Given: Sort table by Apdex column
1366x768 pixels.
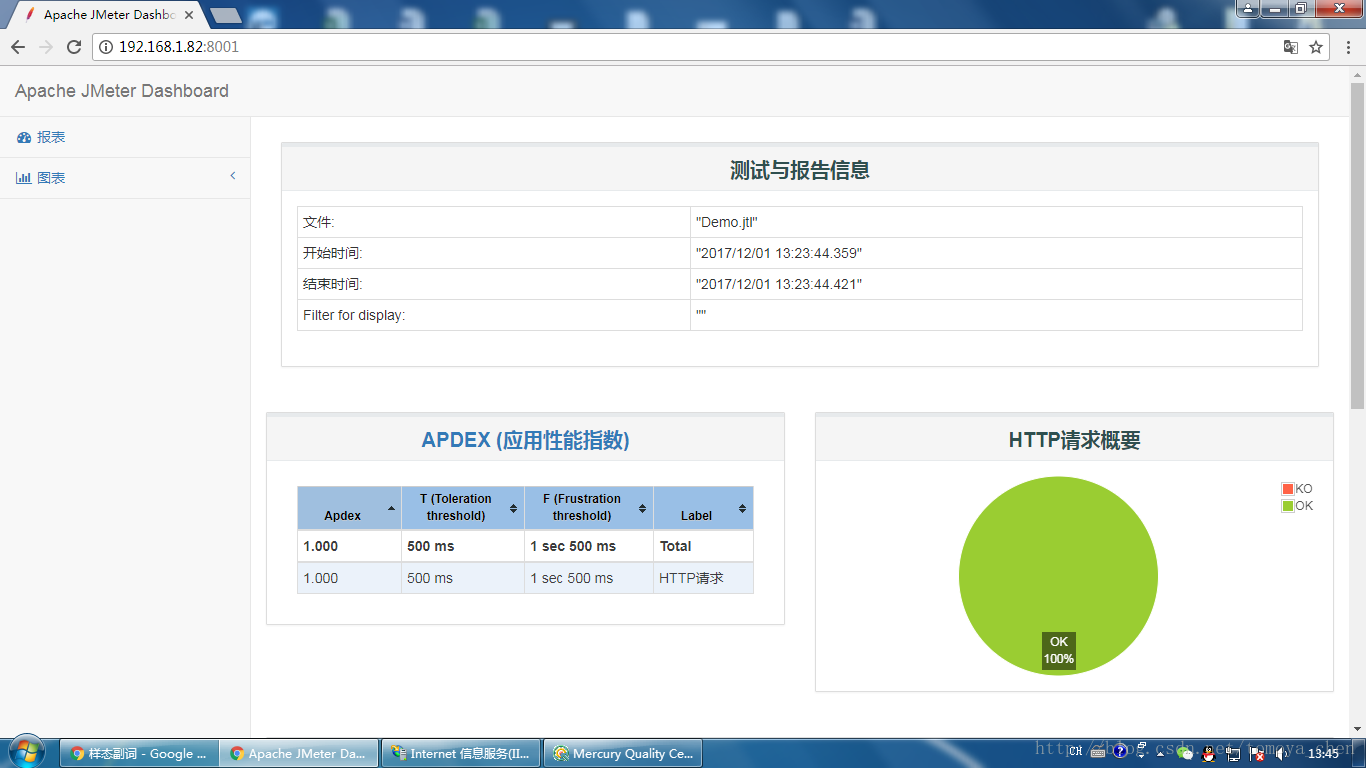Looking at the screenshot, I should click(x=349, y=508).
